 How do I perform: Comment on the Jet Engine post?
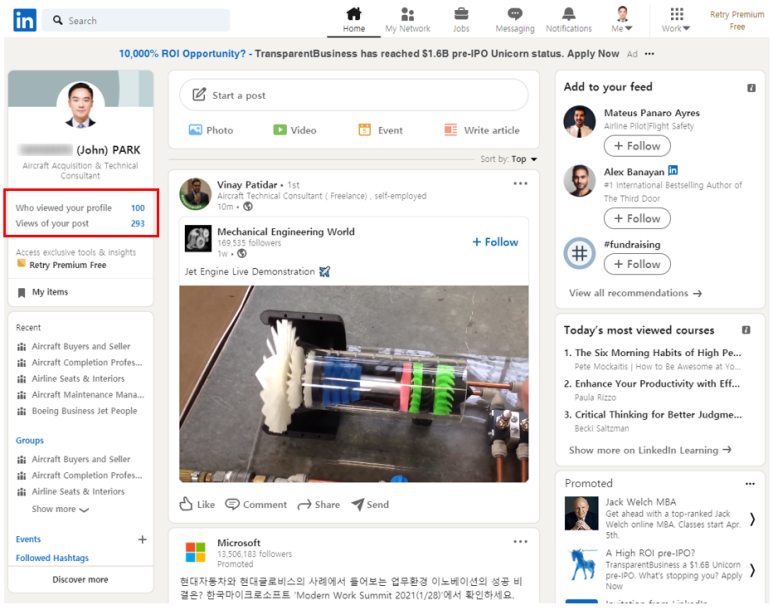(x=256, y=504)
